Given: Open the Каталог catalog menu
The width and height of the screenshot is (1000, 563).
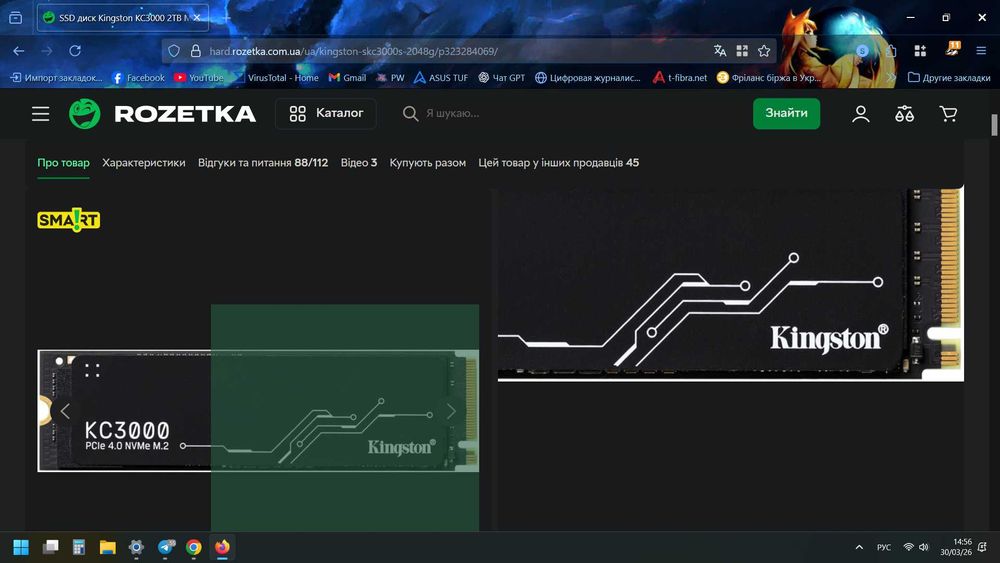Looking at the screenshot, I should pyautogui.click(x=326, y=113).
